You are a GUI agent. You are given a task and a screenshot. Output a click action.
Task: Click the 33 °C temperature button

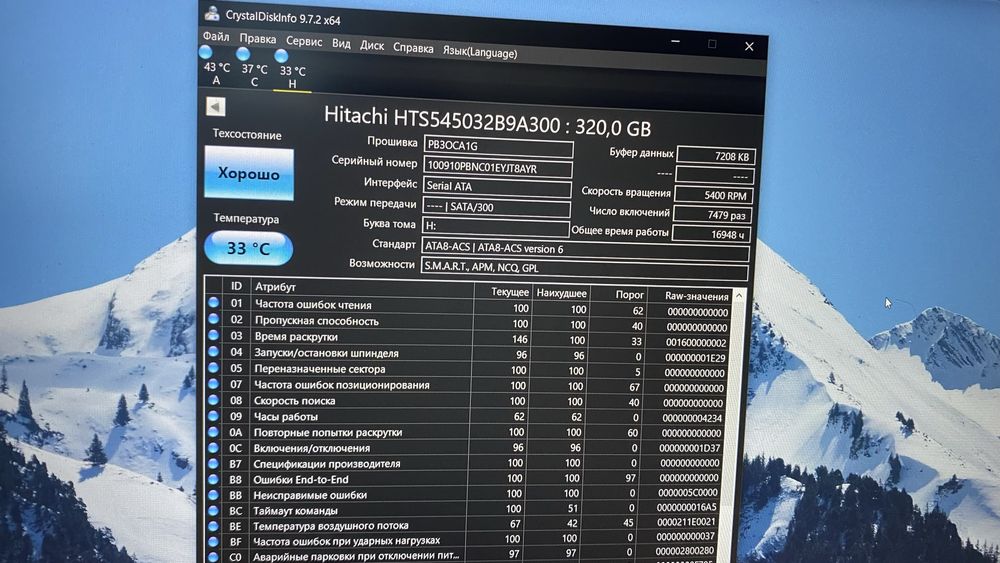pos(248,248)
